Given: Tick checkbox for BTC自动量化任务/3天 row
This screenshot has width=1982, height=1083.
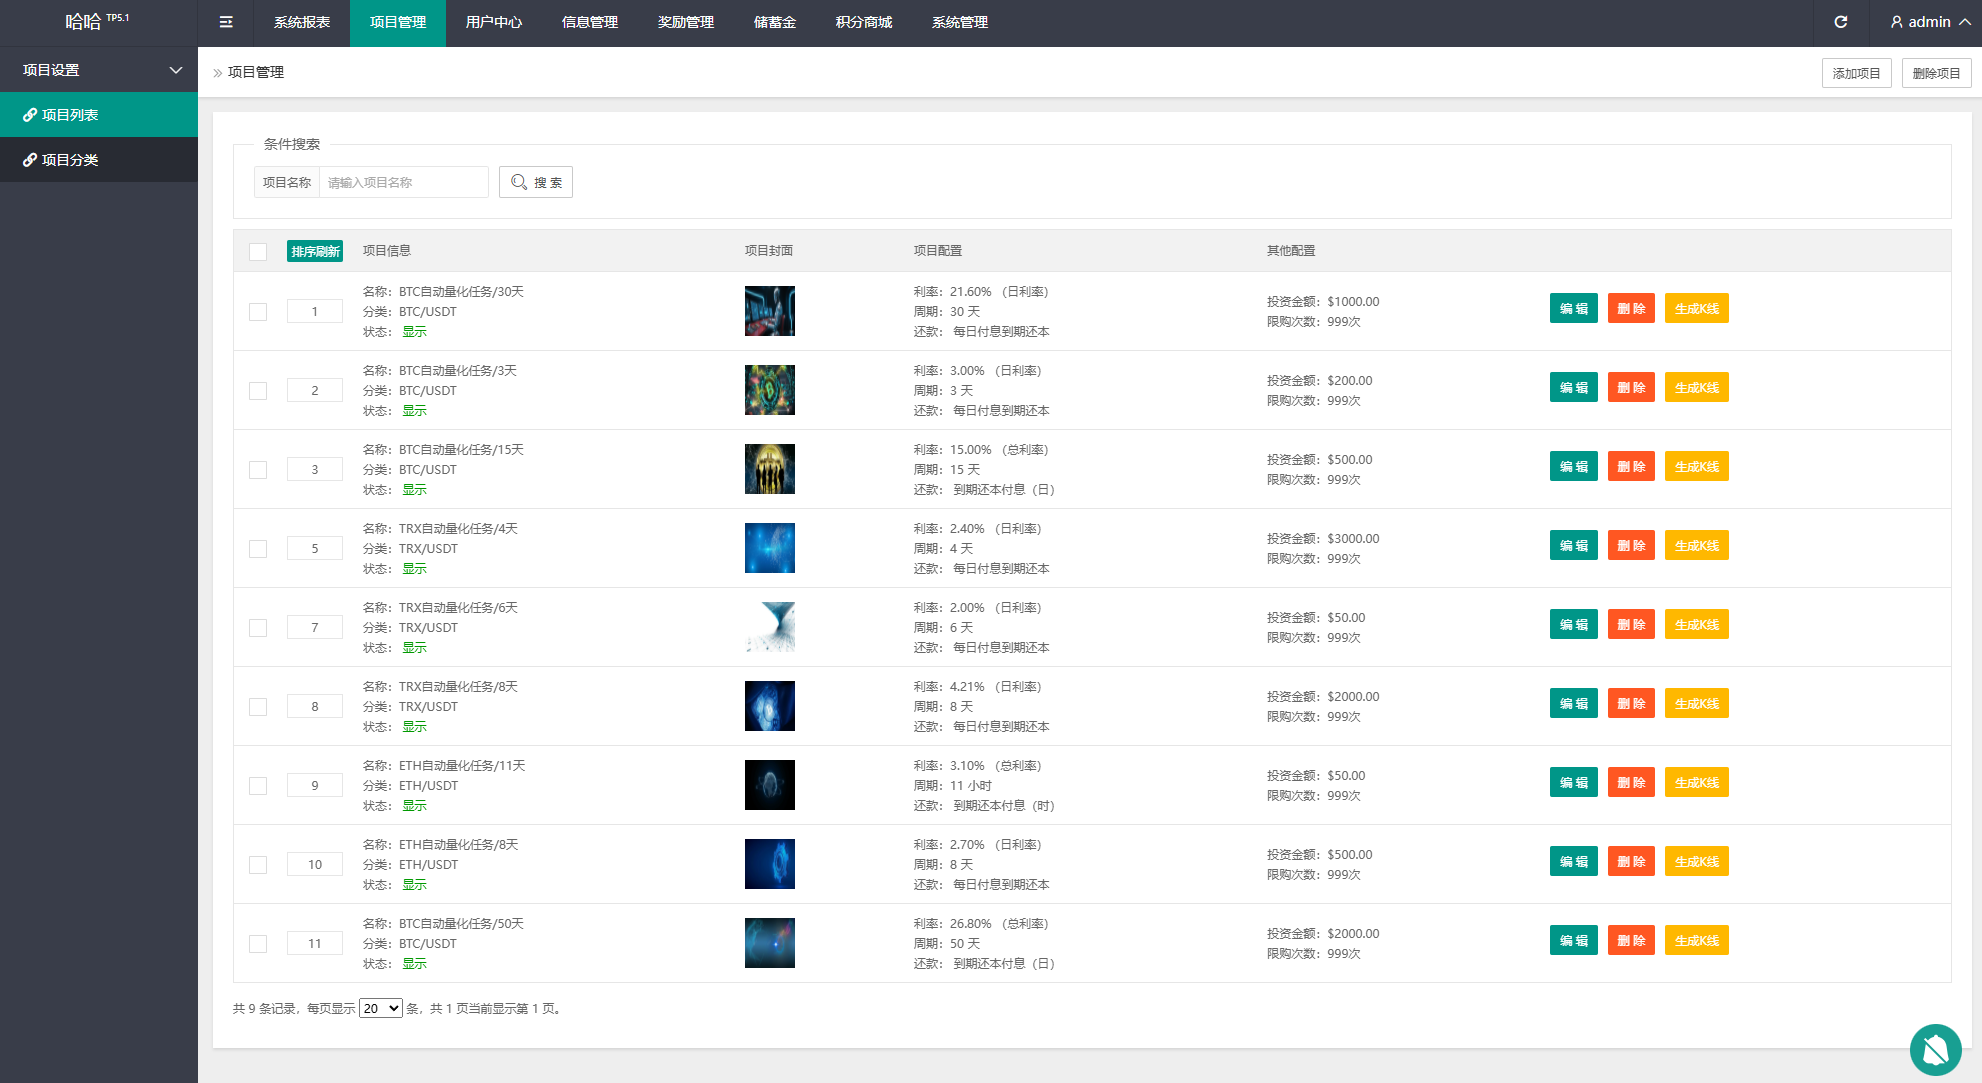Looking at the screenshot, I should click(258, 391).
